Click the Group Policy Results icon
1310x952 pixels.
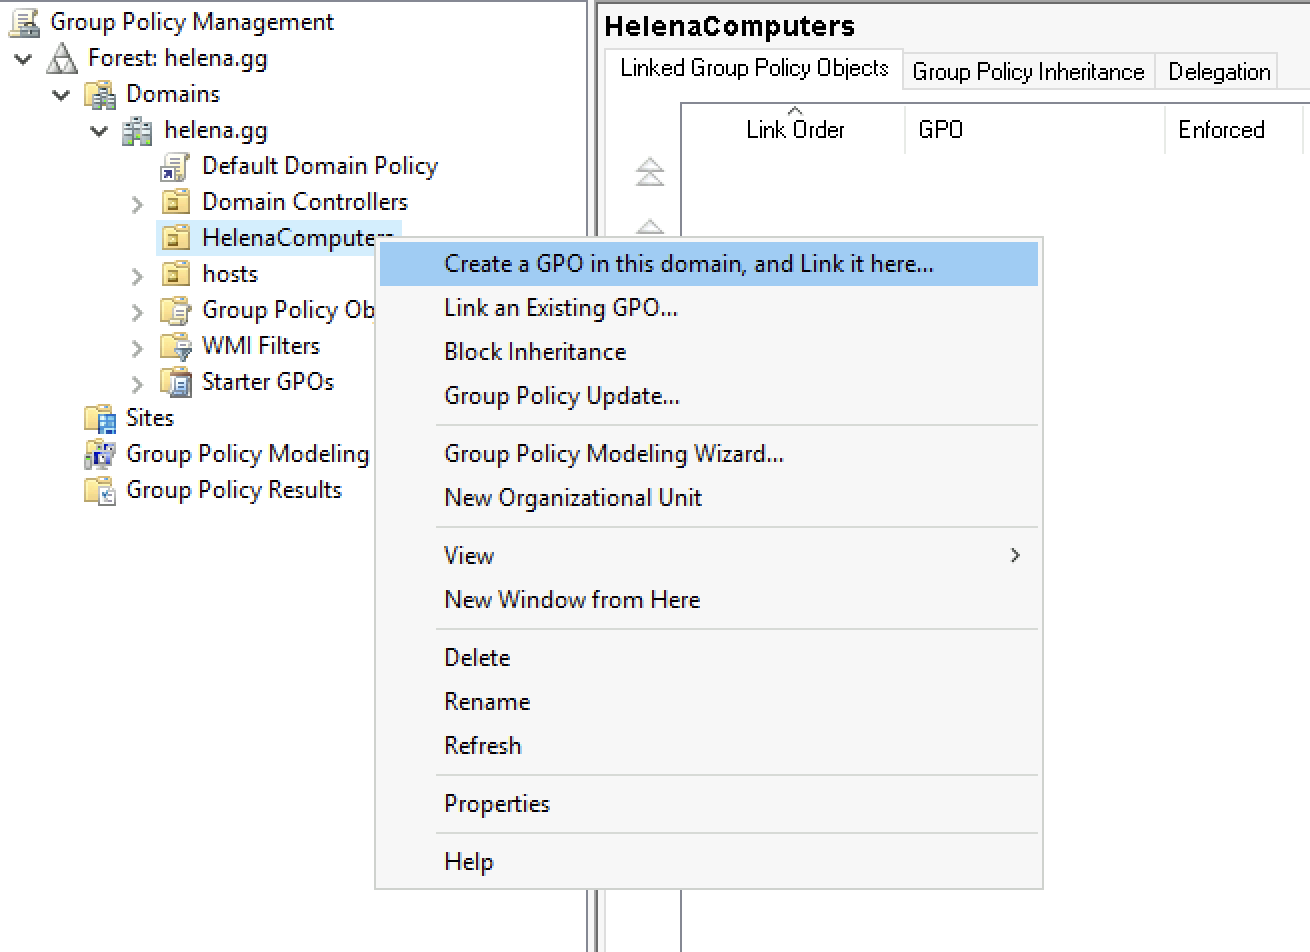(100, 491)
